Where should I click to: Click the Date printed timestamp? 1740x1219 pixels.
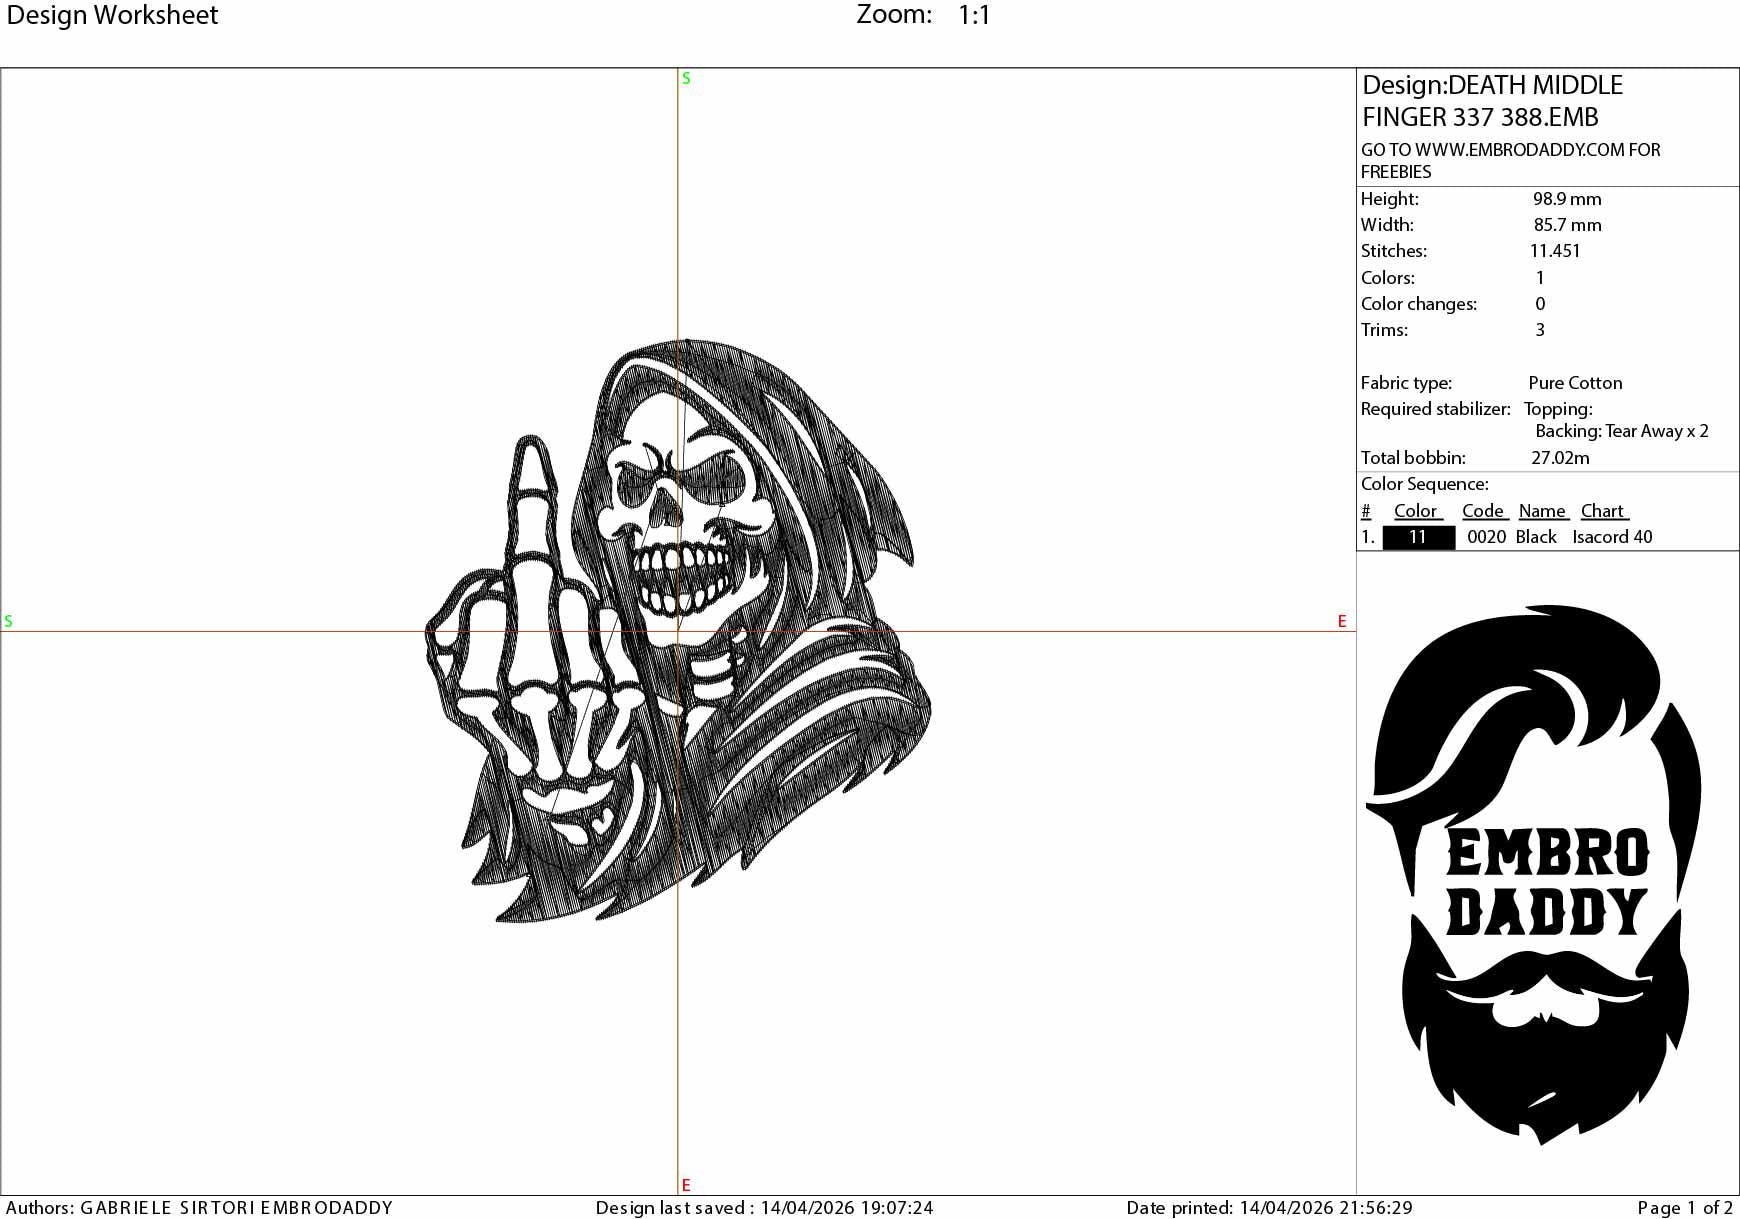point(1269,1208)
